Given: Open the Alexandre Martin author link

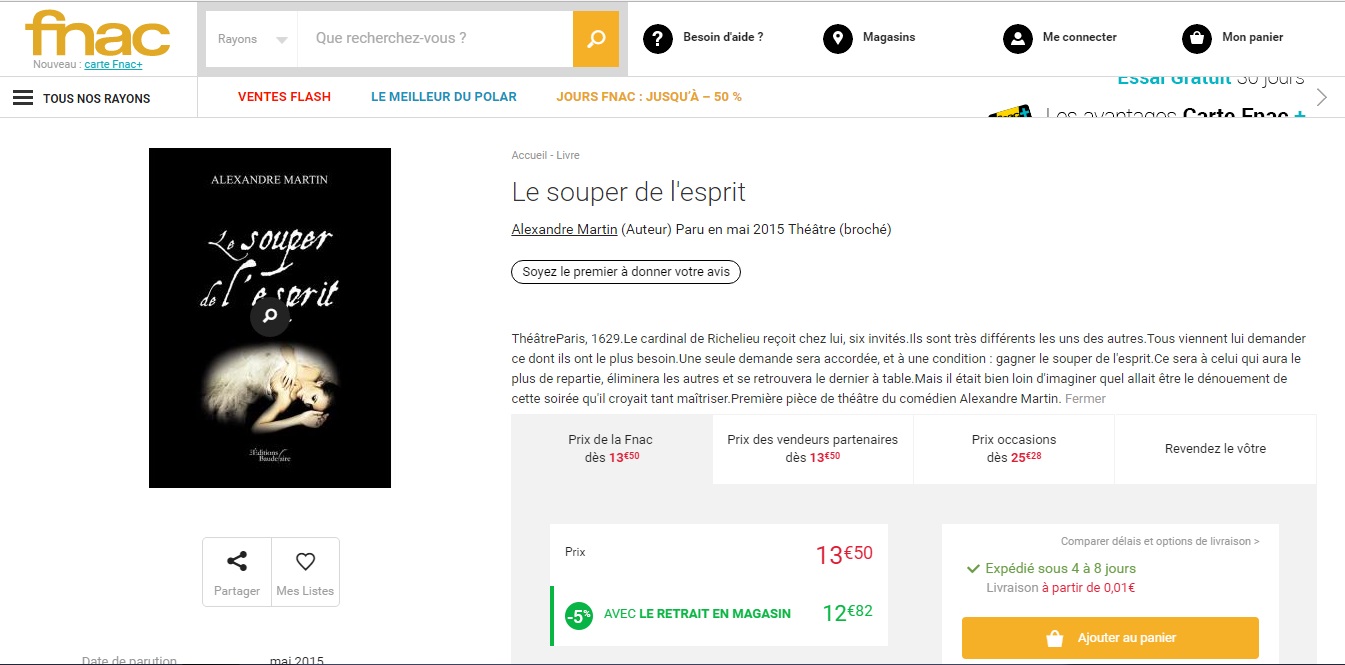Looking at the screenshot, I should 563,229.
